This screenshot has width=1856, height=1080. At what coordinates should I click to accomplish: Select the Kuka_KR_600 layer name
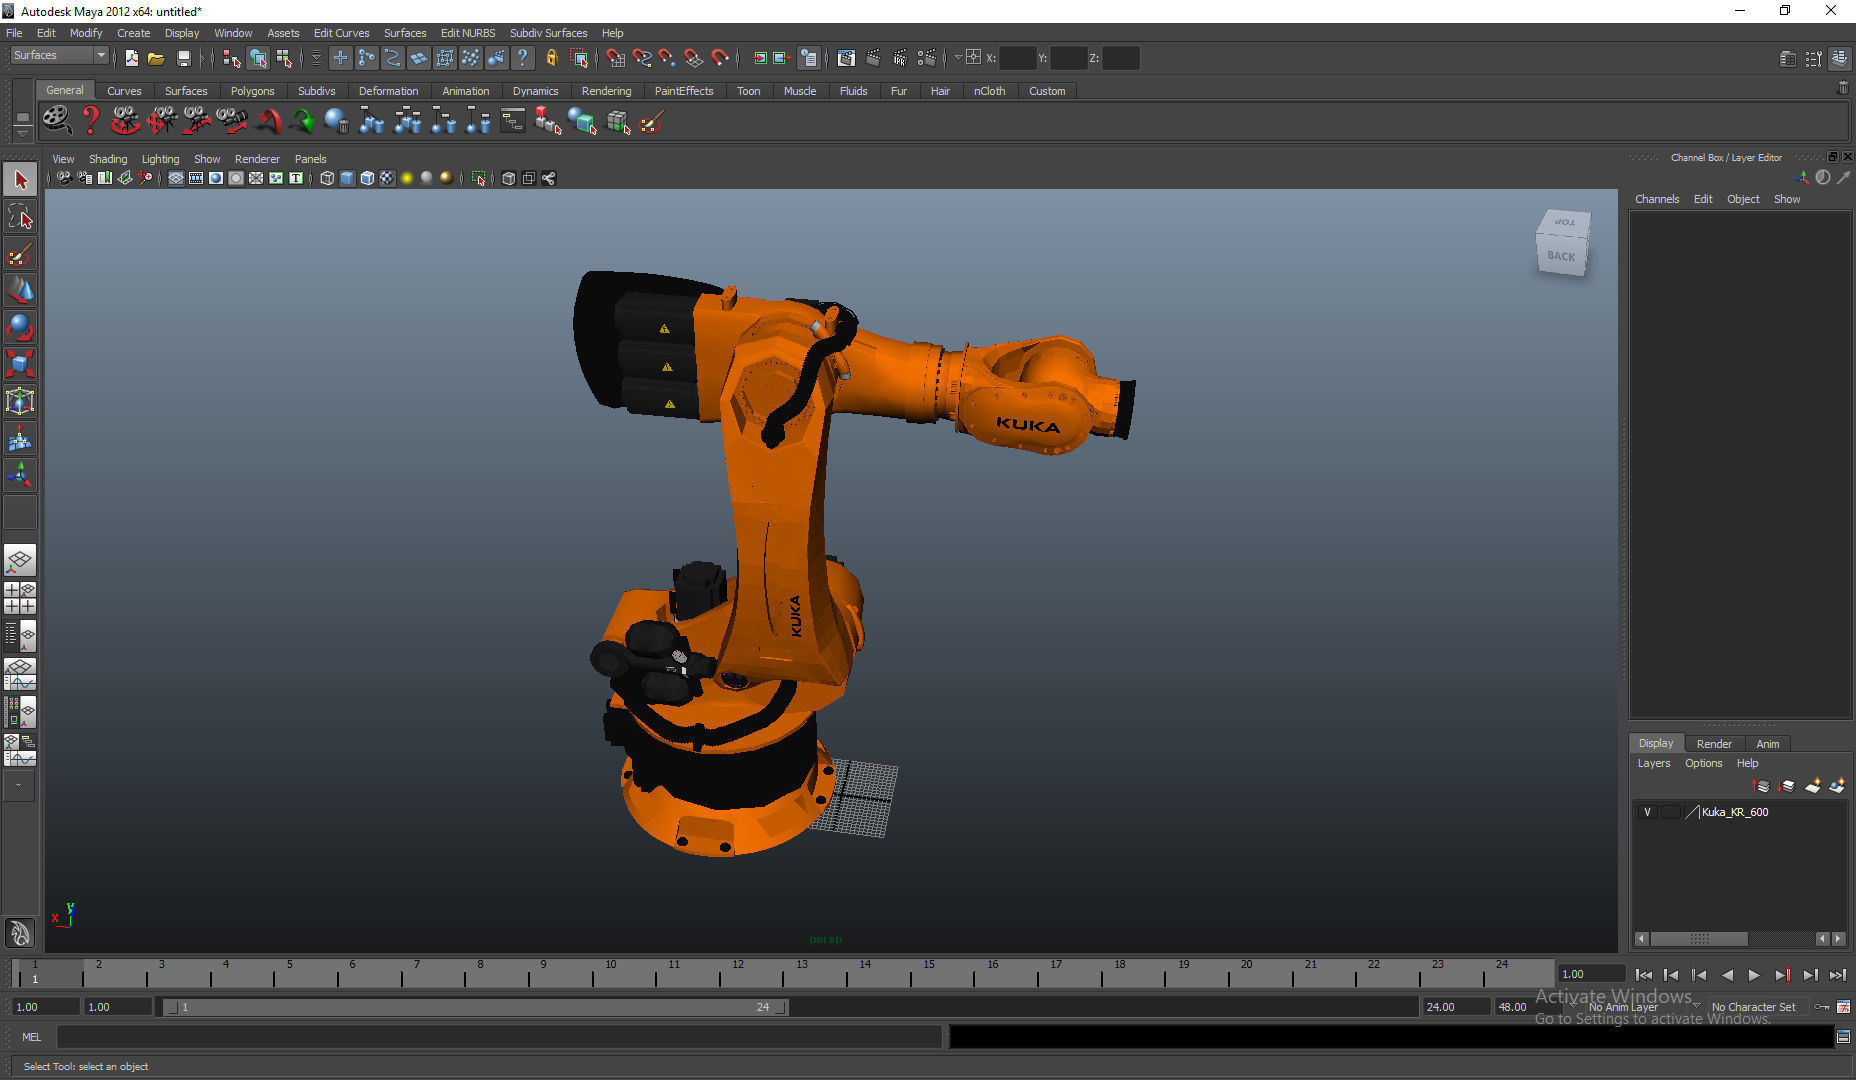pyautogui.click(x=1735, y=812)
